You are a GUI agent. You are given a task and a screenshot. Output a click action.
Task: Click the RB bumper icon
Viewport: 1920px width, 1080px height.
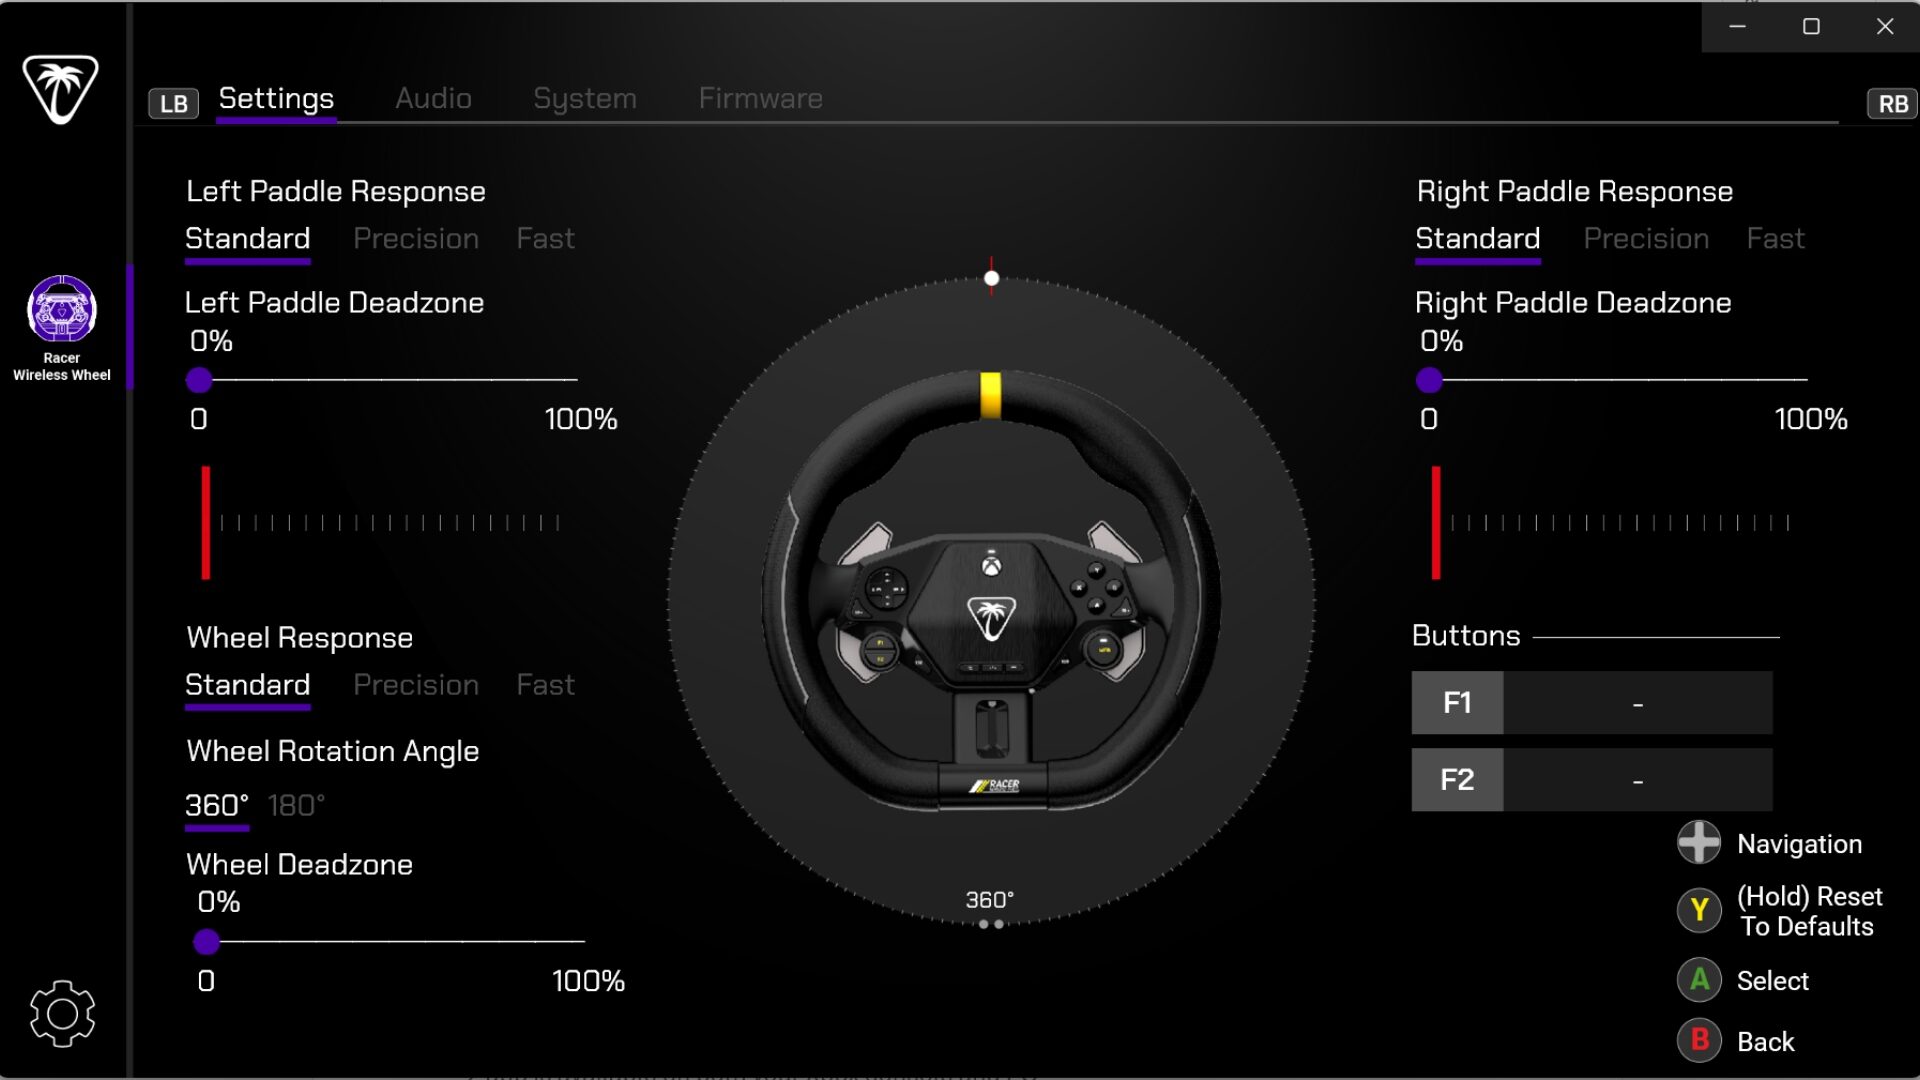1892,103
